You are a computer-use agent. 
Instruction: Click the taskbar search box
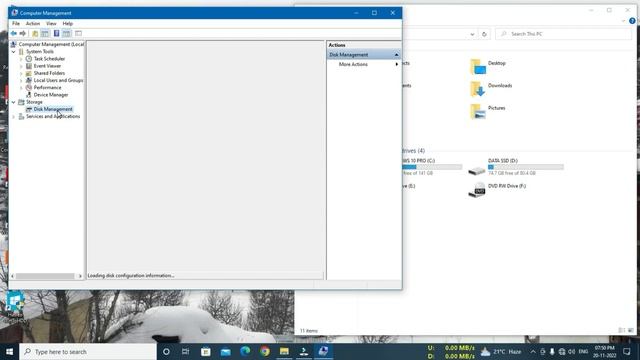click(x=88, y=351)
